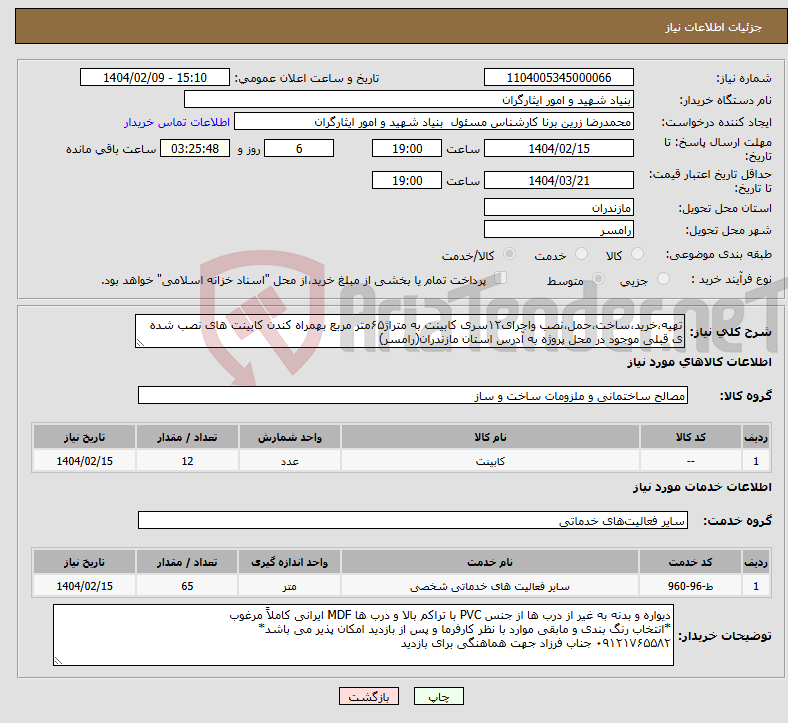Click the delivery province field مازندران
Screen dimensions: 788x723
(558, 208)
